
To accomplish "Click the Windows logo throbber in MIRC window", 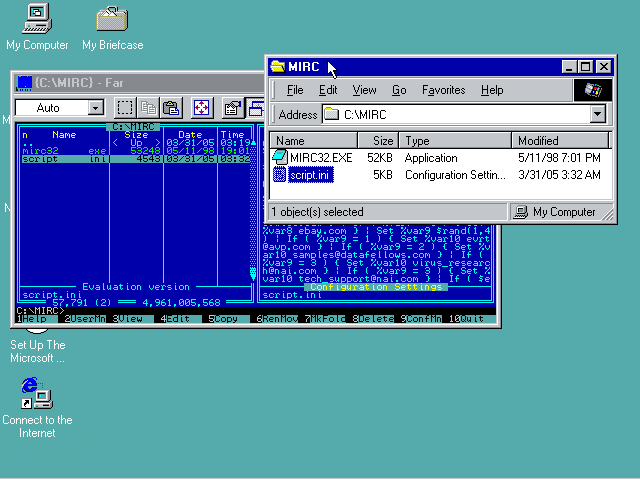I will pos(593,90).
